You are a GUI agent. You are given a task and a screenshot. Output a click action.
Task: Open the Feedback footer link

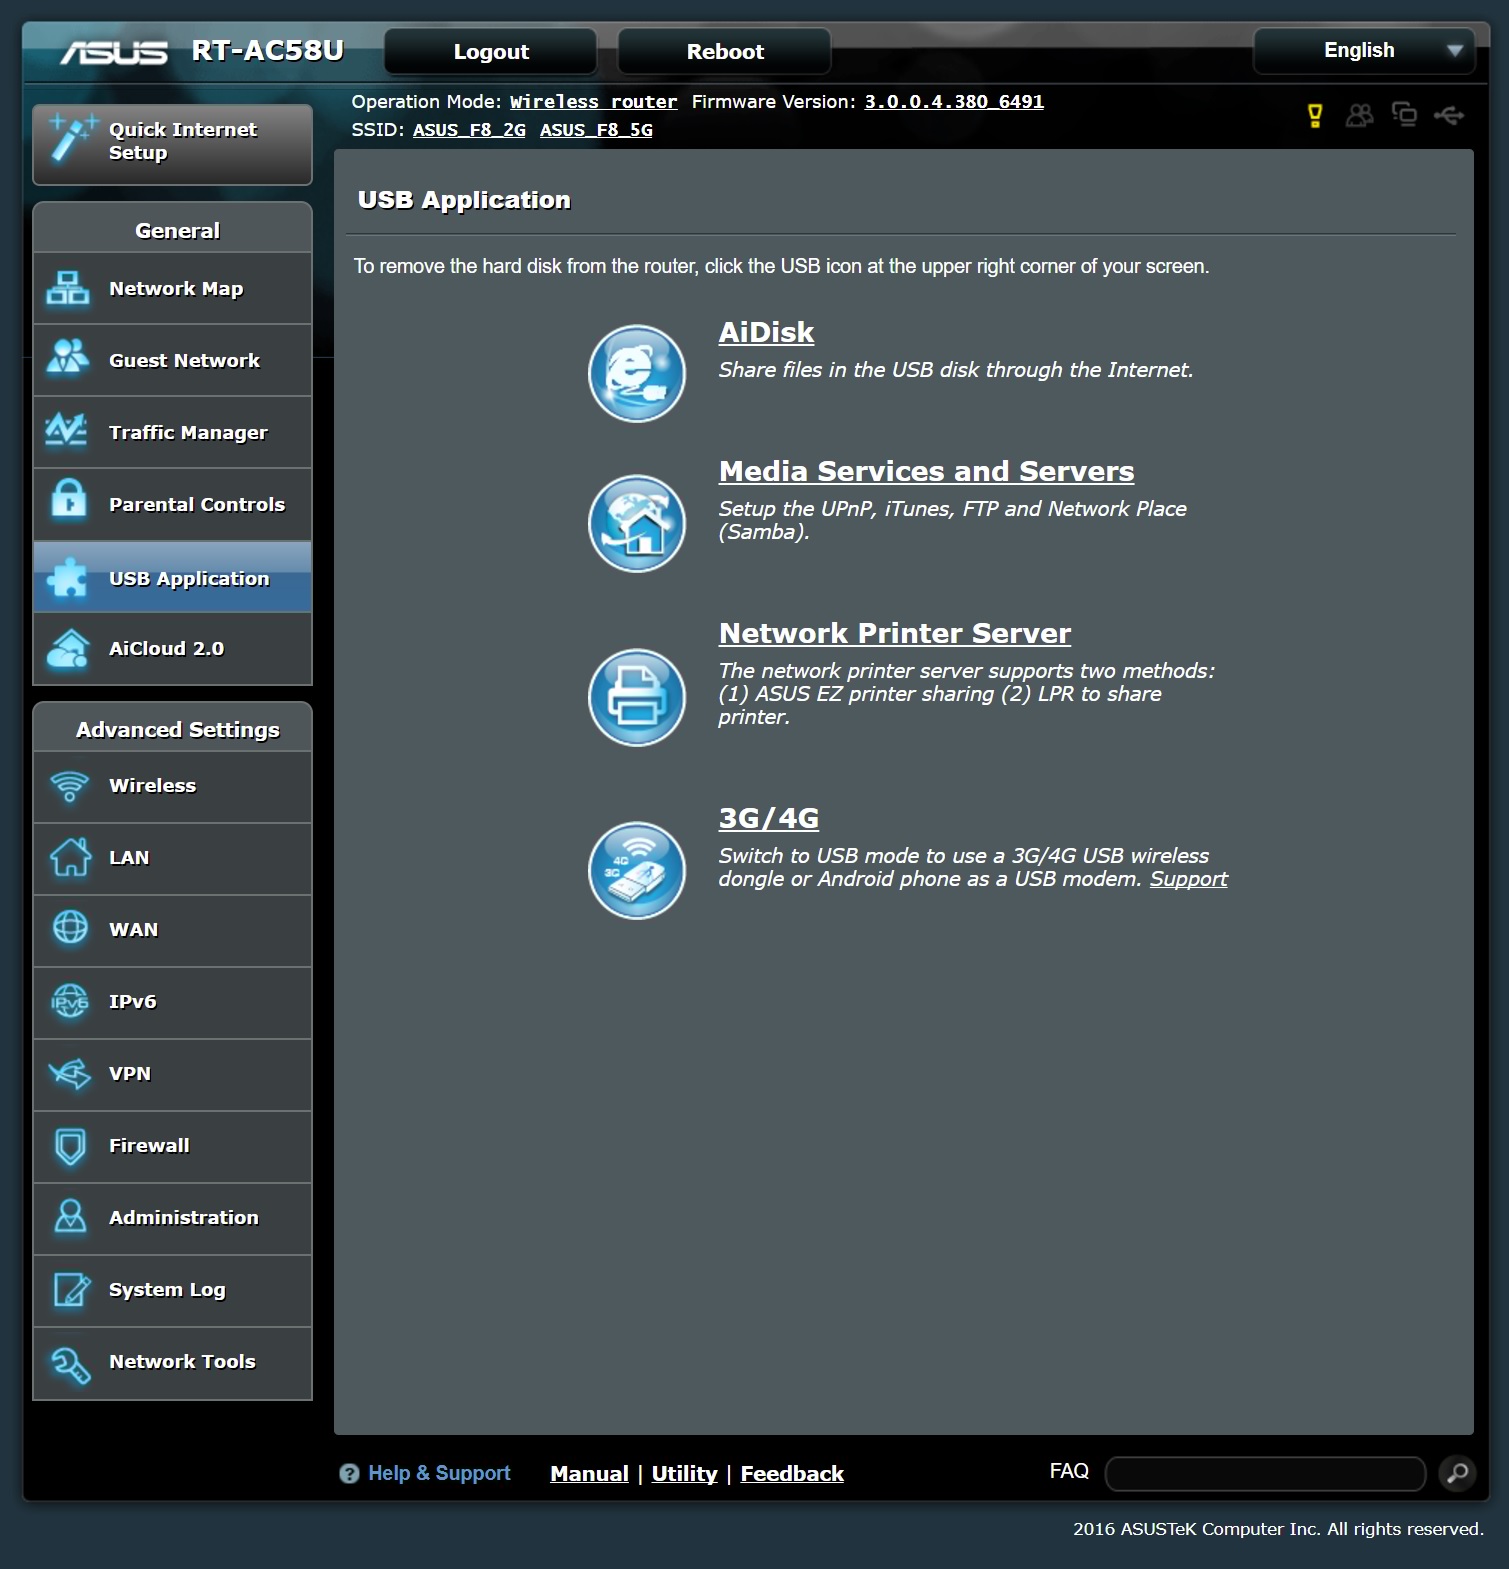(792, 1474)
